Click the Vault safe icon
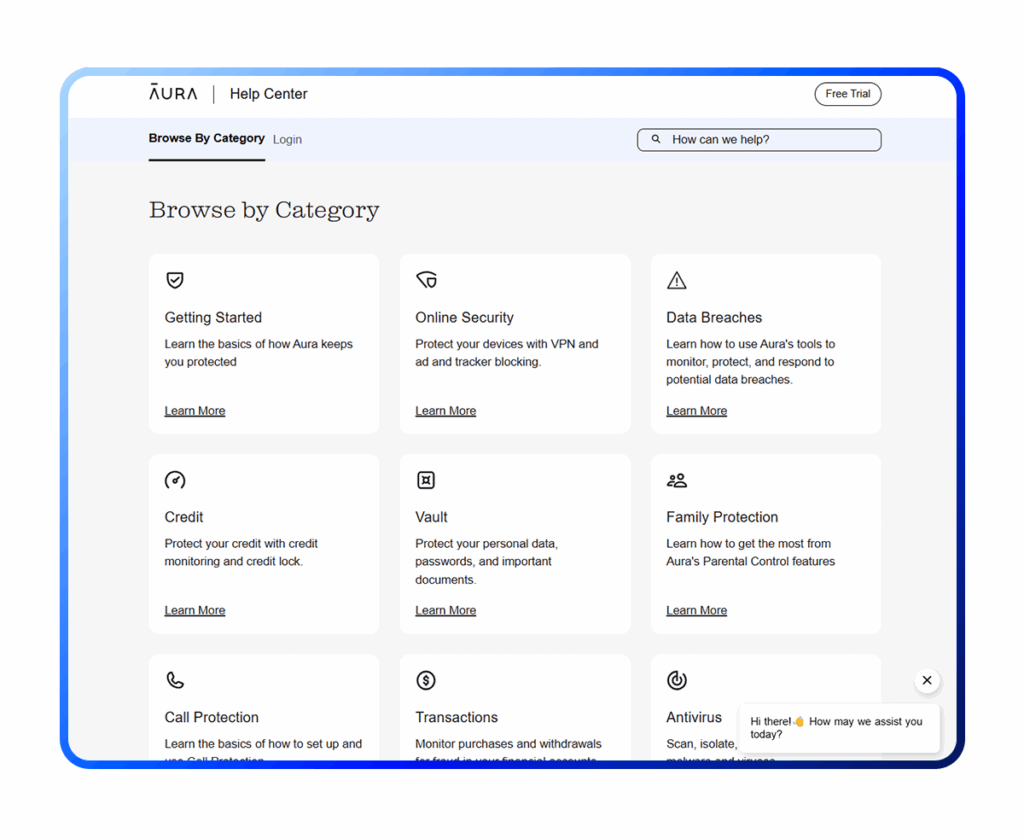Image resolution: width=1024 pixels, height=839 pixels. 426,480
